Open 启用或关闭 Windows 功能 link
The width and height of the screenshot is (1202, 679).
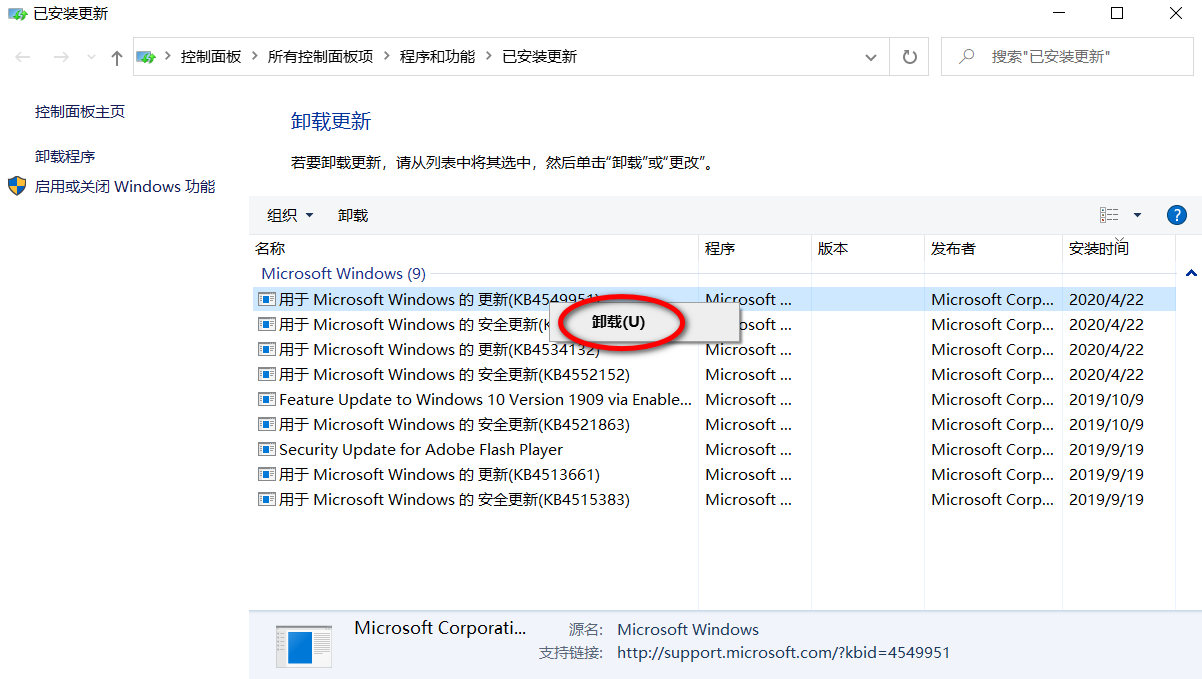pyautogui.click(x=125, y=186)
